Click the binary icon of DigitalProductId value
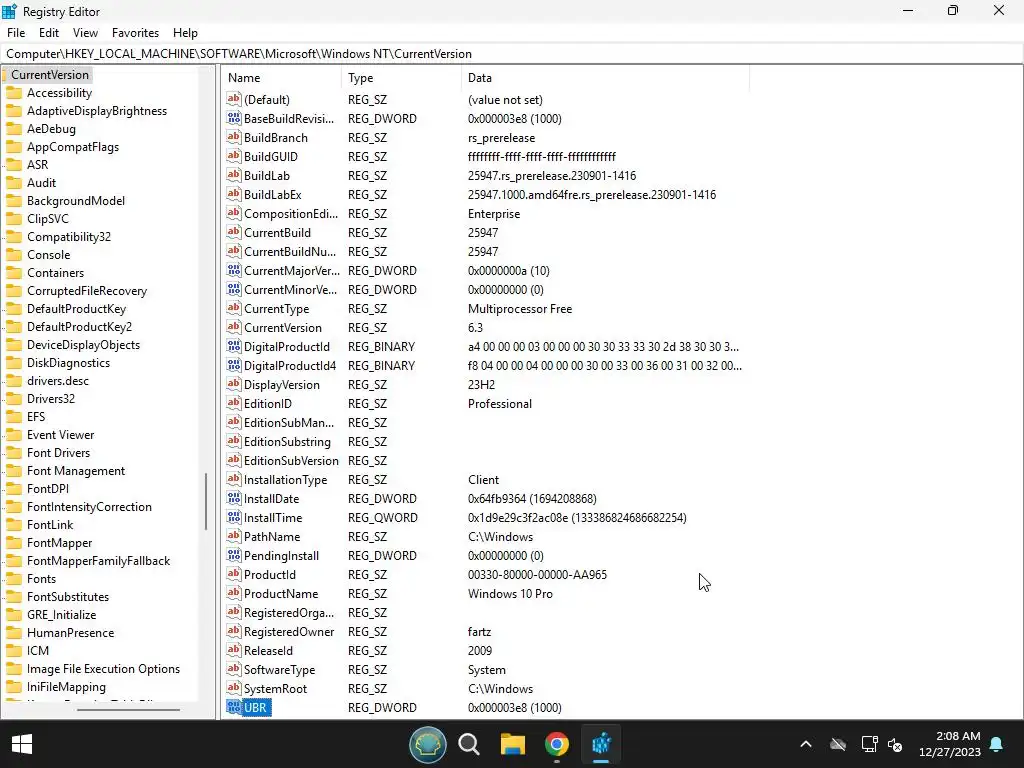Screen dimensions: 1024x768 click(x=234, y=347)
